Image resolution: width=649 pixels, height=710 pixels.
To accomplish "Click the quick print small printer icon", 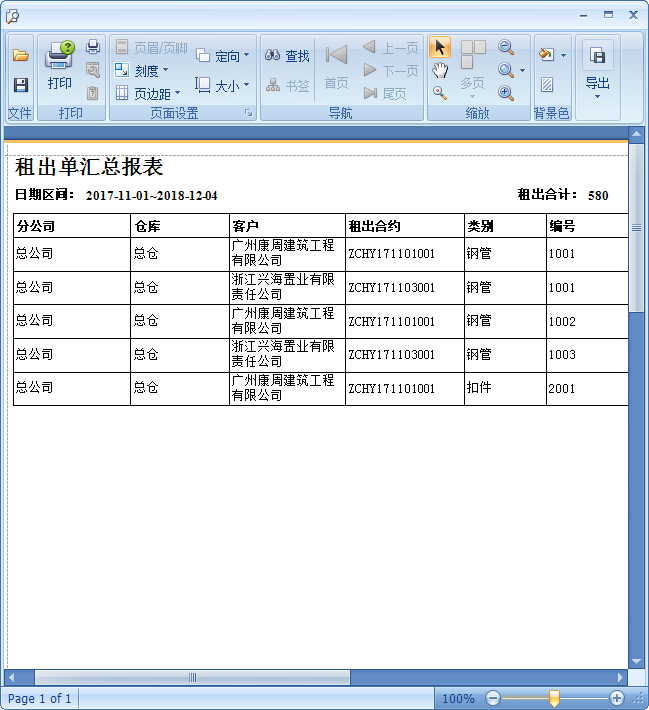I will pos(93,47).
